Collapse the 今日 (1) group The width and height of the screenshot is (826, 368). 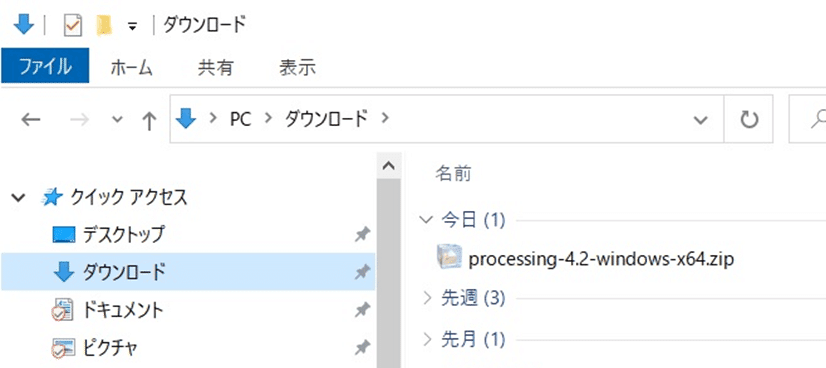[x=427, y=220]
